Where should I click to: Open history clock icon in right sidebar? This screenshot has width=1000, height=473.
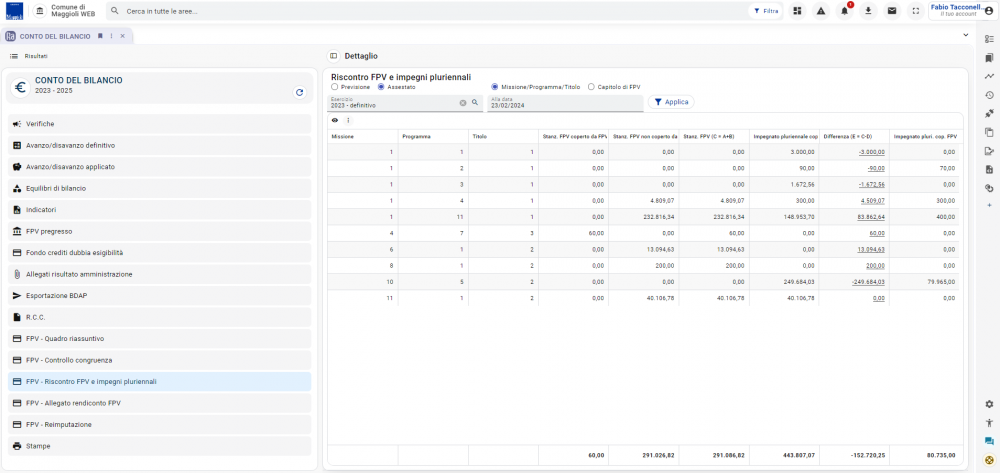click(989, 95)
